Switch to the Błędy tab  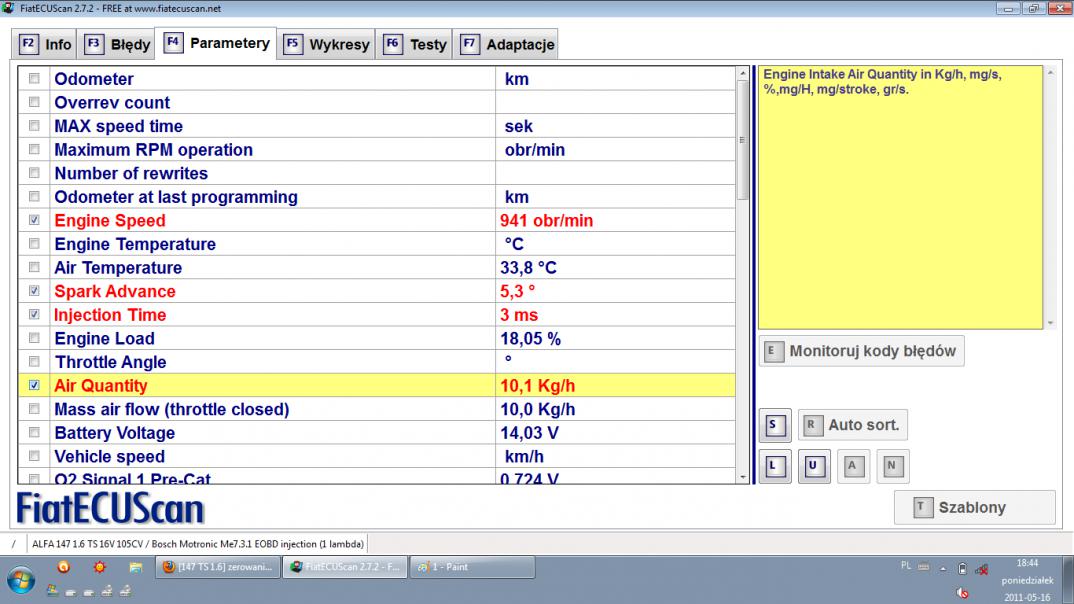(x=118, y=44)
